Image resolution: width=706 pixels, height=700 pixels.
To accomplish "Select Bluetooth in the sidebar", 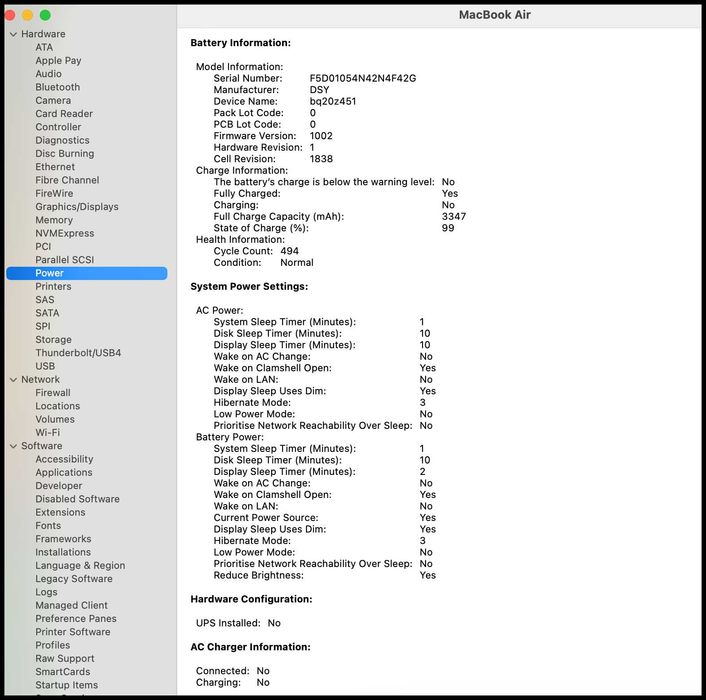I will tap(57, 87).
